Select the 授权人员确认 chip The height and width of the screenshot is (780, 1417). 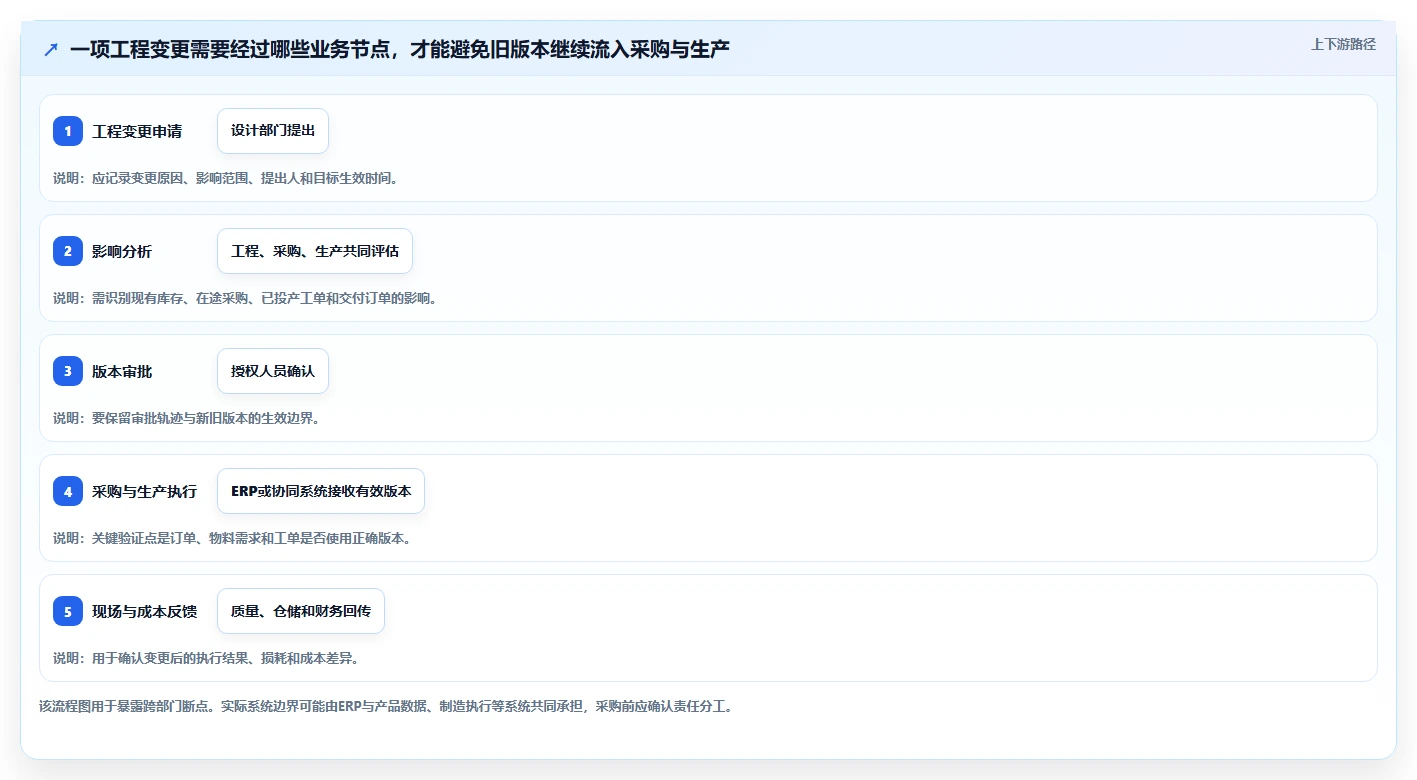tap(273, 371)
